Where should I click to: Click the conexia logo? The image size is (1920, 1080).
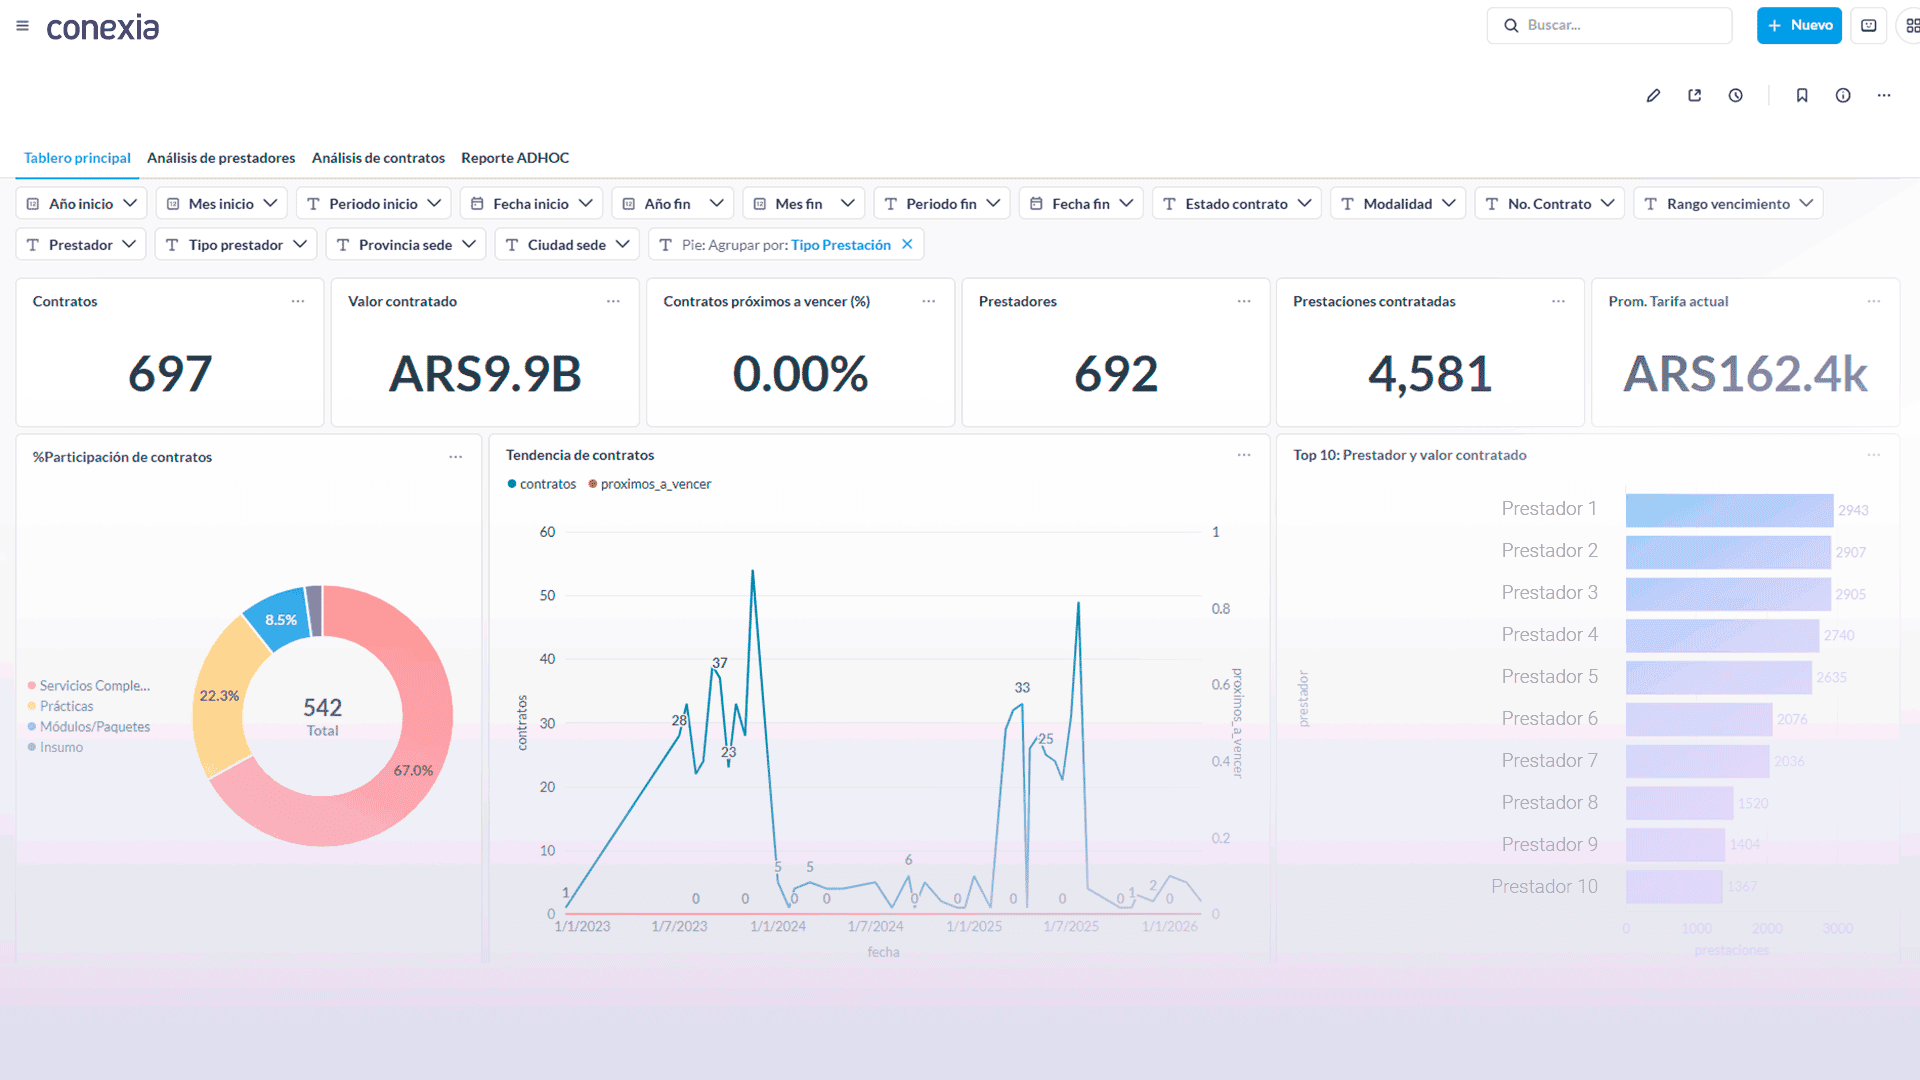(x=103, y=27)
